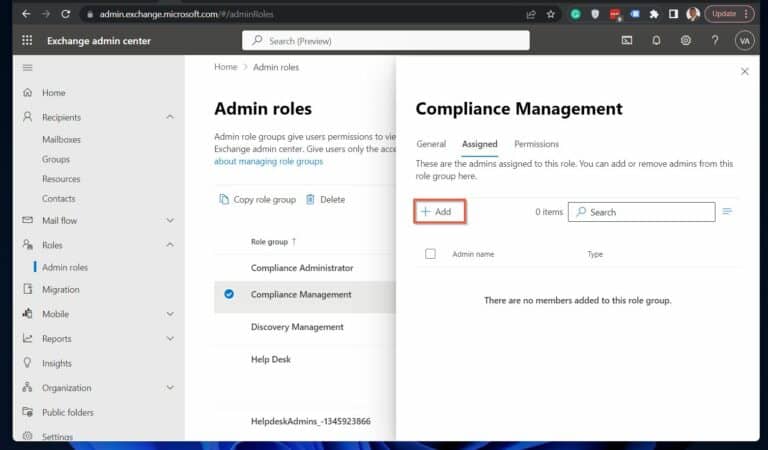
Task: Open the browser three-dot menu
Action: point(745,14)
